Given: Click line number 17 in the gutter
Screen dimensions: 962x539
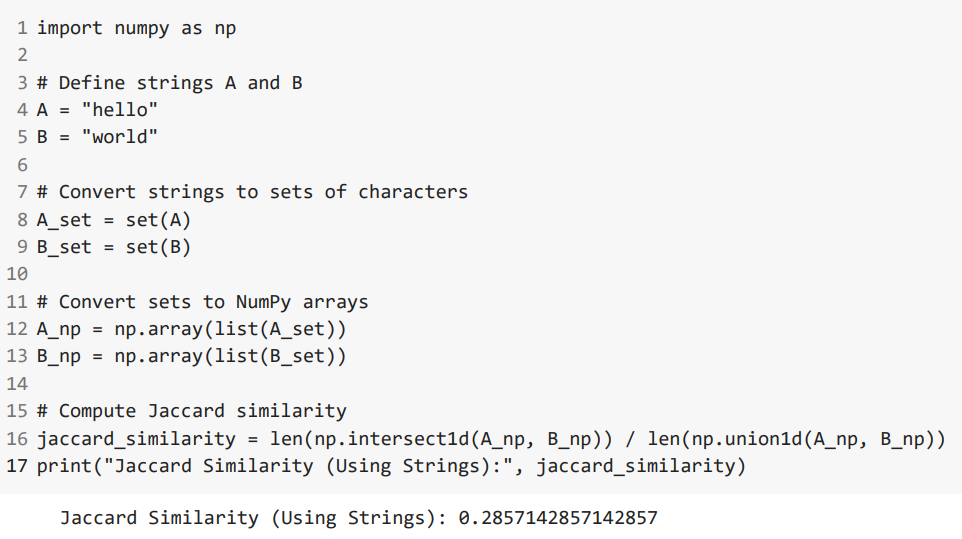Looking at the screenshot, I should click(17, 466).
